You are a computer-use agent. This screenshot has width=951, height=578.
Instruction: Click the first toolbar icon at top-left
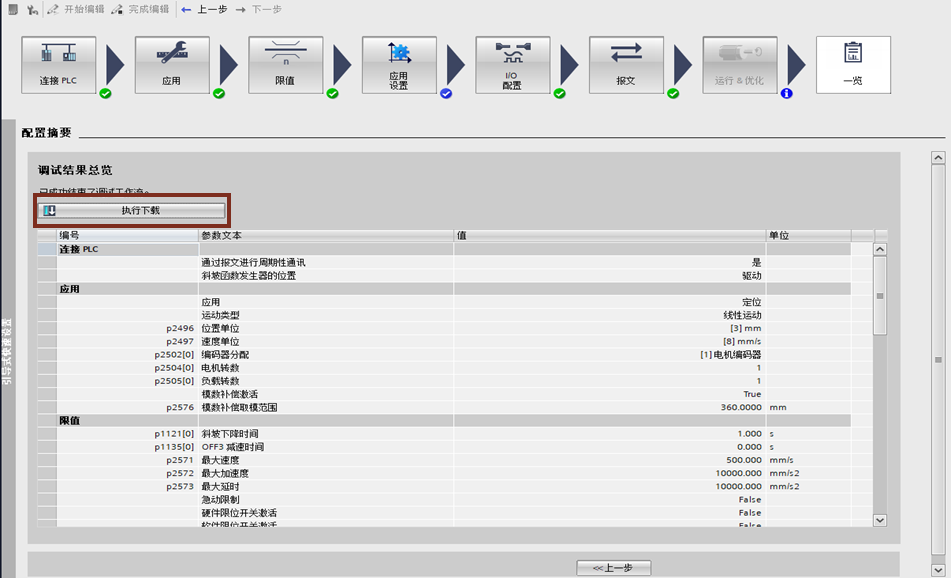pos(13,9)
